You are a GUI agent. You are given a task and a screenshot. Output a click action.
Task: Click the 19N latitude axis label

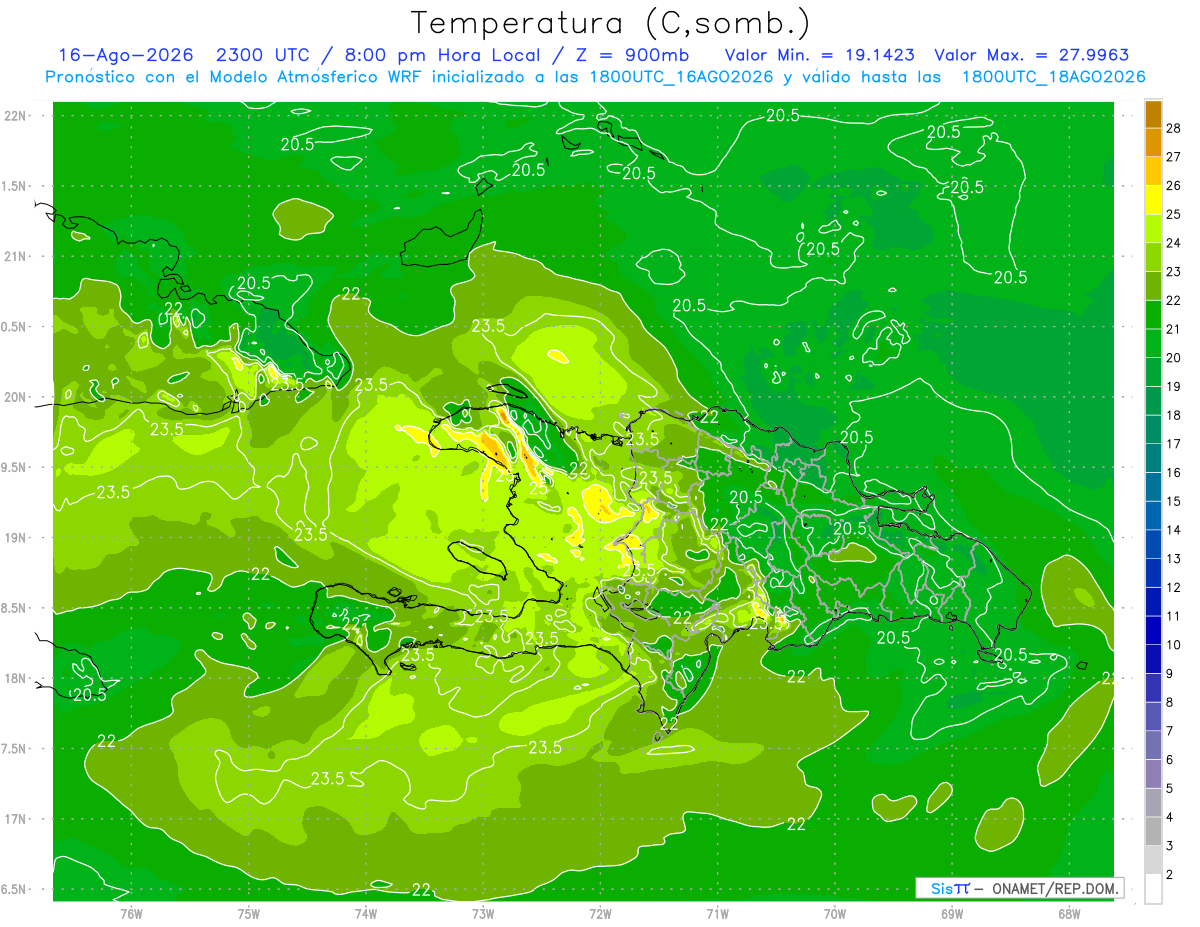point(14,538)
